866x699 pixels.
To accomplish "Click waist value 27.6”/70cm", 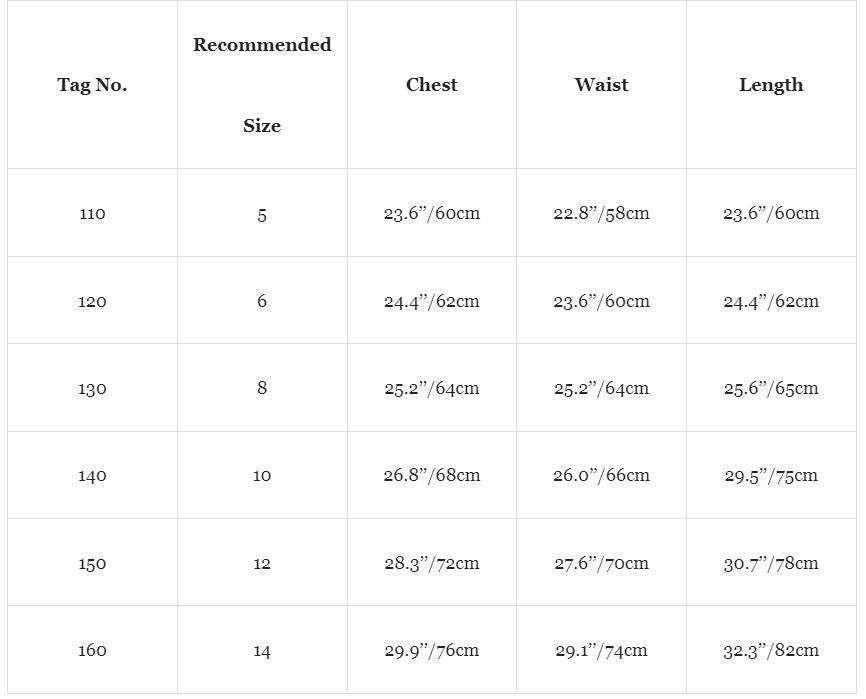I will pos(601,563).
